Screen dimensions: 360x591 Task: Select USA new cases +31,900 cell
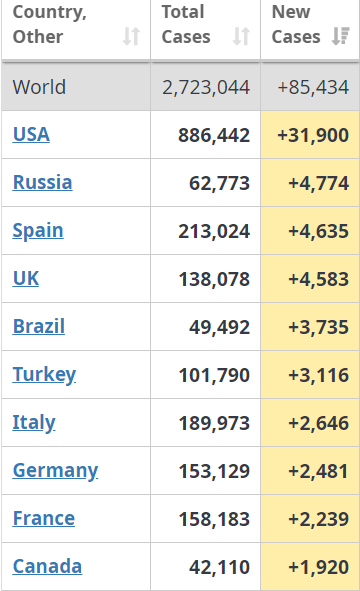[x=310, y=135]
